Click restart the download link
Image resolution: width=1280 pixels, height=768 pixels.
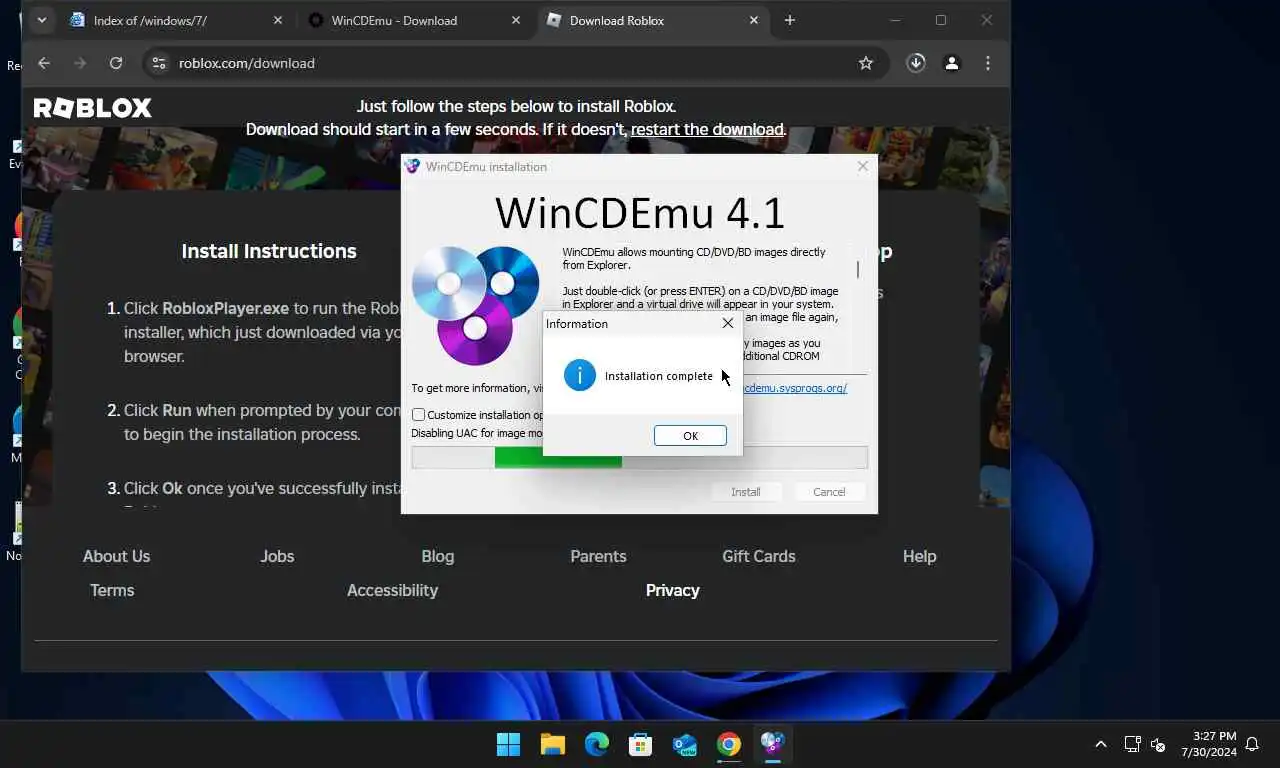pos(707,129)
